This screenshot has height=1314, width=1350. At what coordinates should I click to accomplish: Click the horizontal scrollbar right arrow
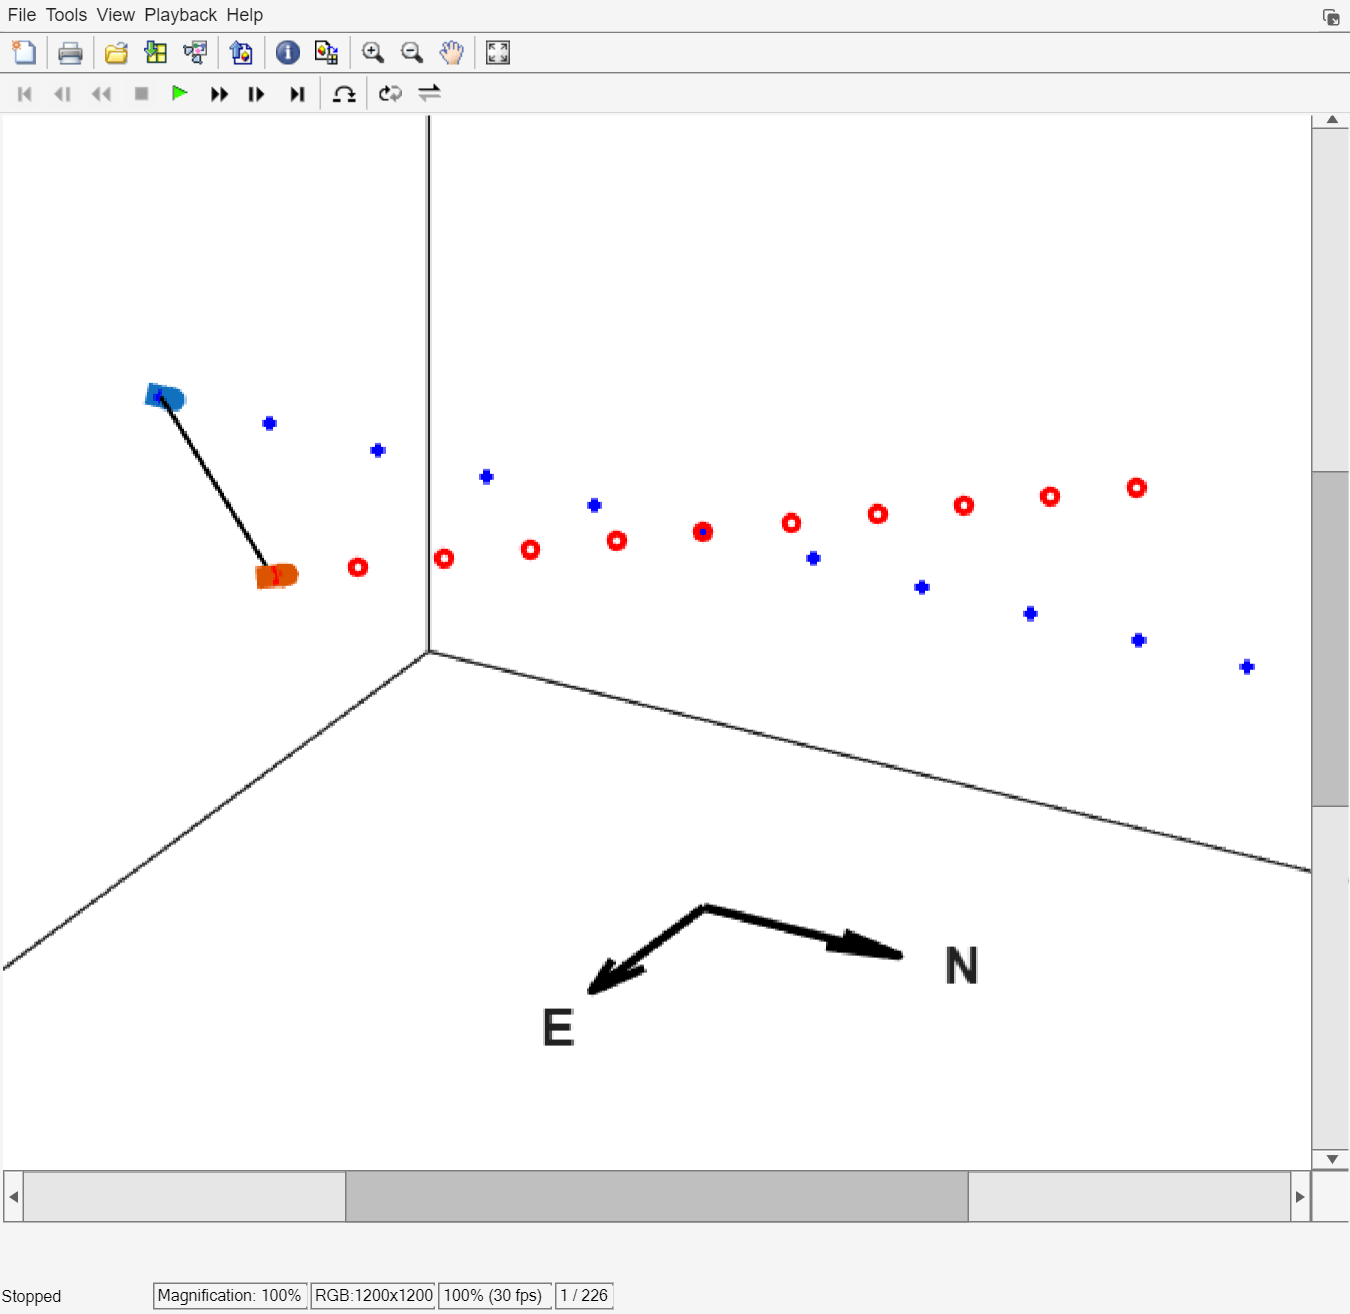(1300, 1196)
